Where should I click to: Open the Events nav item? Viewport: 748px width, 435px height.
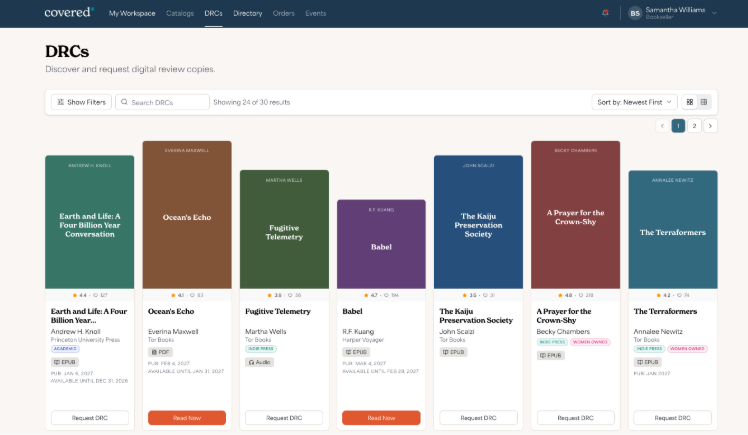pyautogui.click(x=315, y=13)
